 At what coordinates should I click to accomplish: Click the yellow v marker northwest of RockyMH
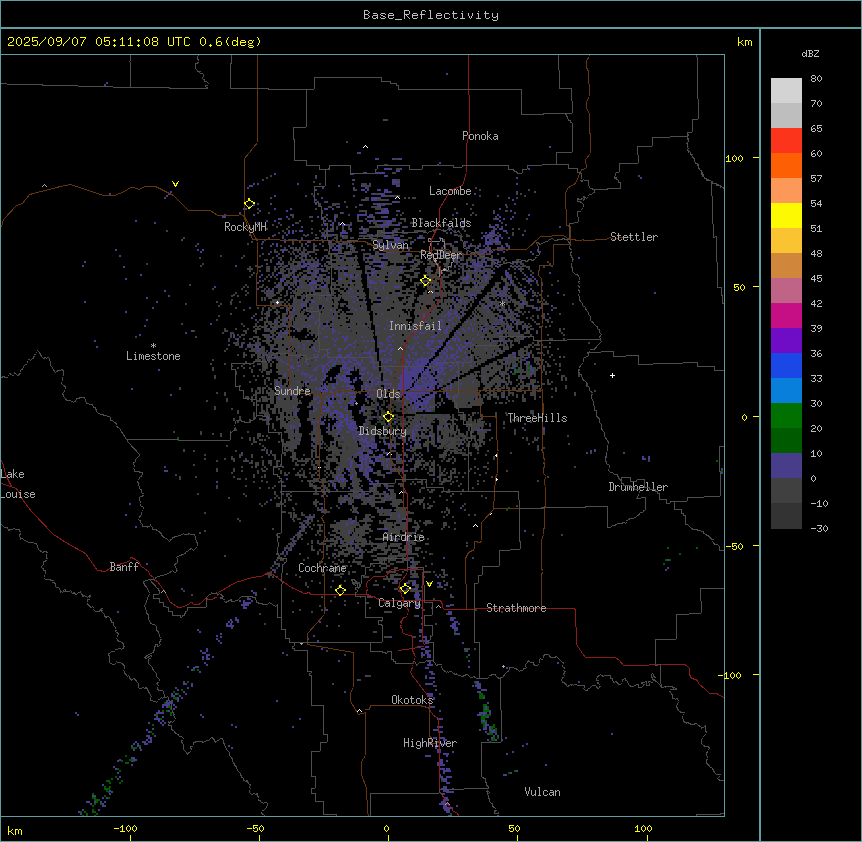(x=175, y=184)
